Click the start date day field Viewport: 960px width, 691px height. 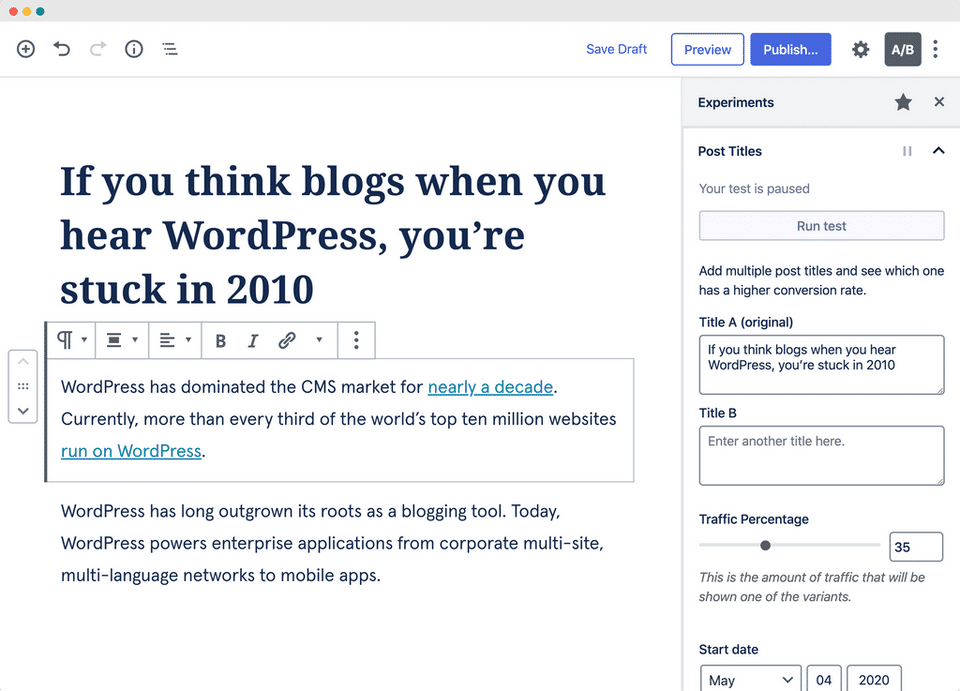point(824,679)
